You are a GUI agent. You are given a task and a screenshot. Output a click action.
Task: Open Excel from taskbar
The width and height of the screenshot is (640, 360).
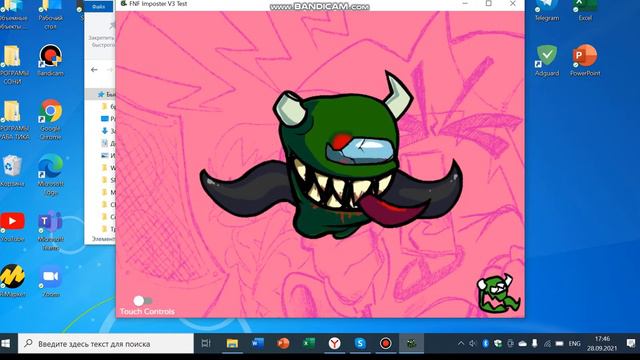309,344
